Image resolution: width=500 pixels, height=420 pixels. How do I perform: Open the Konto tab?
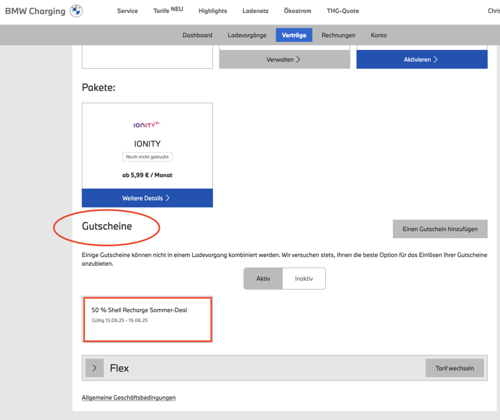coord(379,35)
